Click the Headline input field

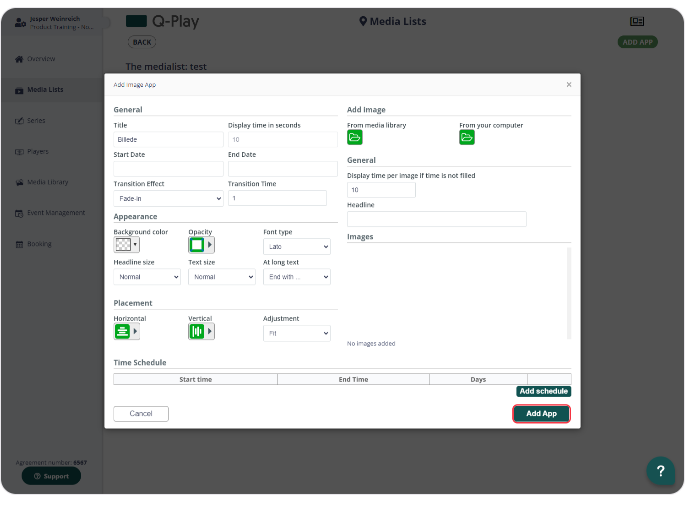(x=437, y=219)
